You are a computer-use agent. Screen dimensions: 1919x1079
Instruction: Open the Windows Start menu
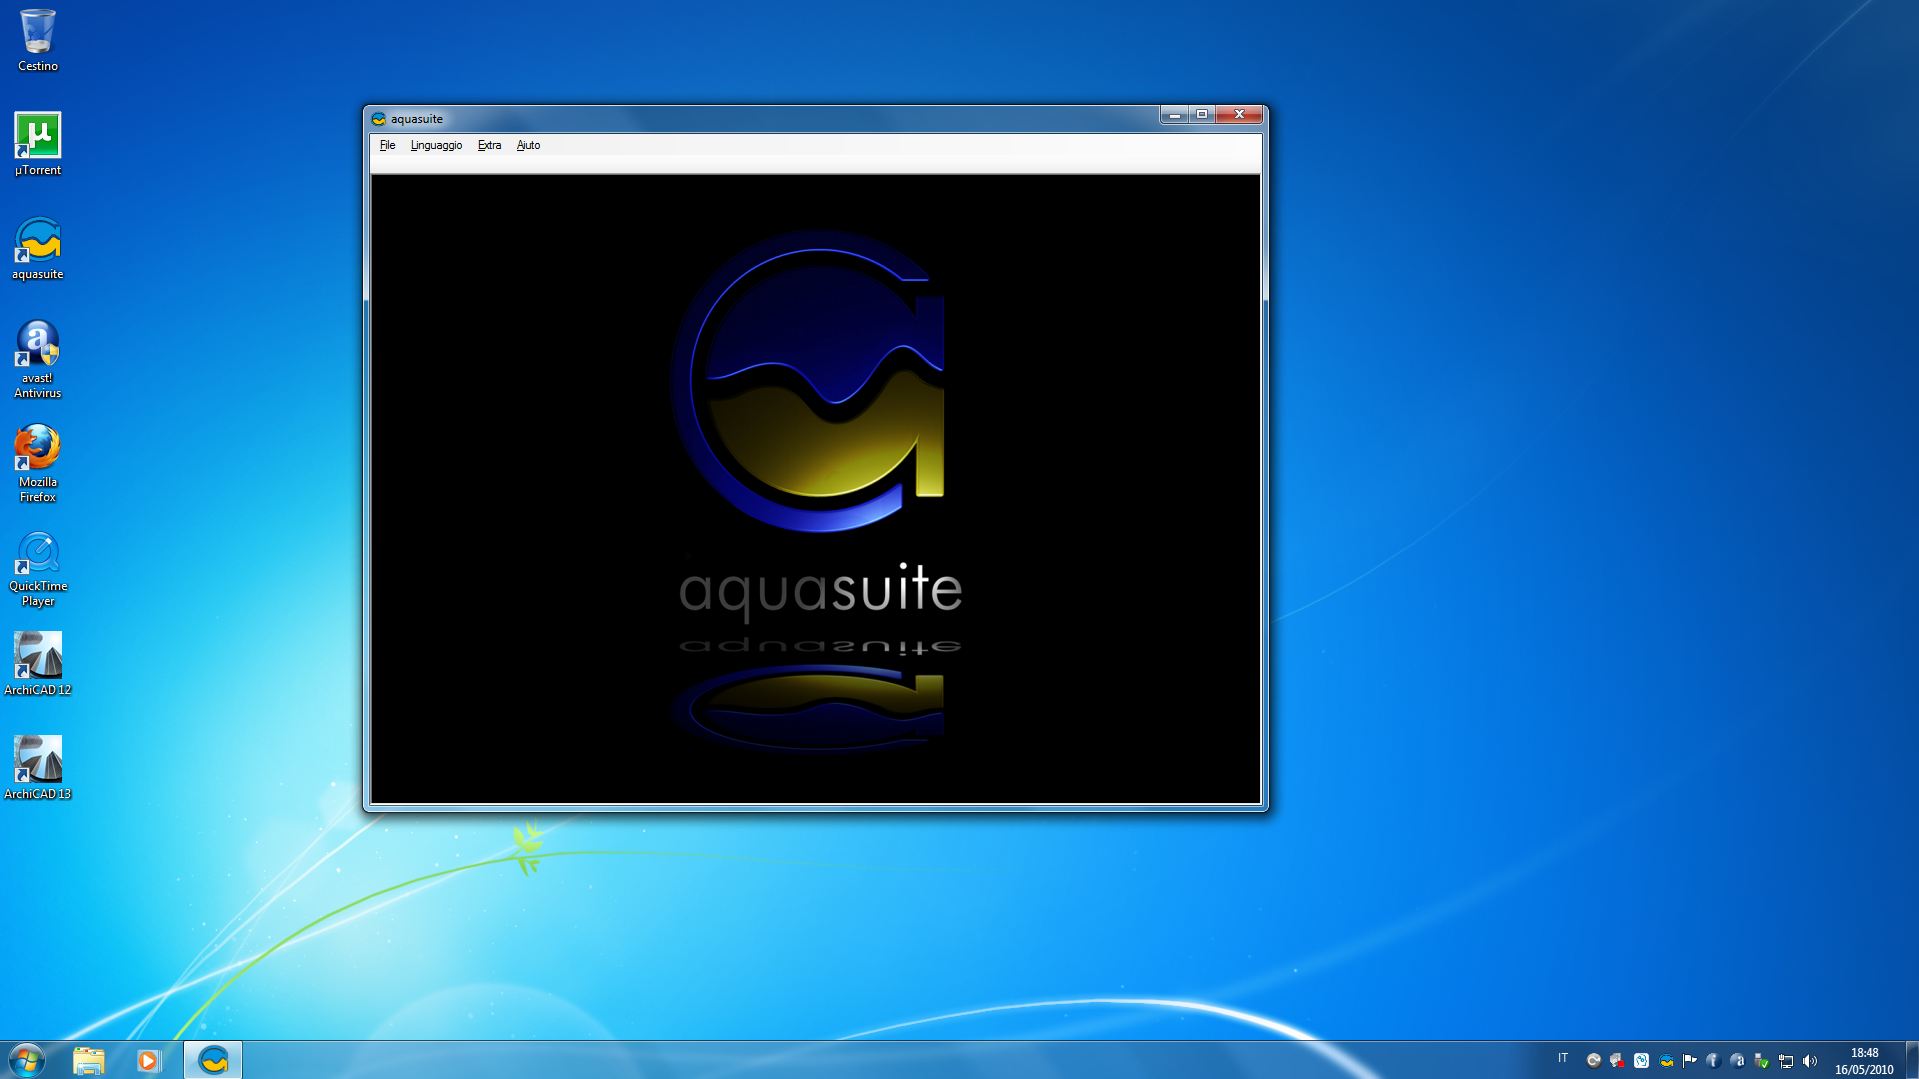pos(26,1060)
